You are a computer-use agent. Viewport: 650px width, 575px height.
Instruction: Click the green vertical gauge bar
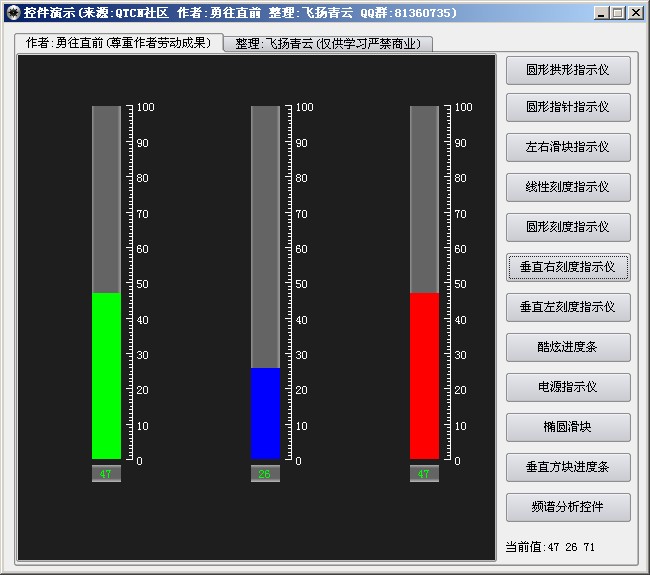pyautogui.click(x=107, y=282)
